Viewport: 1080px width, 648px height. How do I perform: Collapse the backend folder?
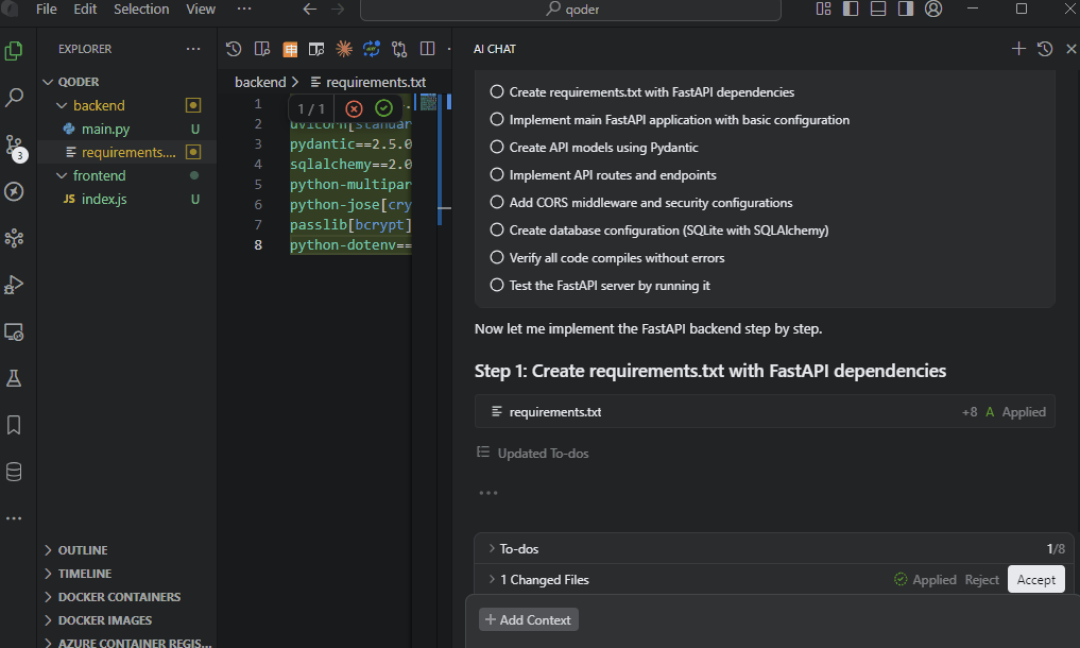61,105
